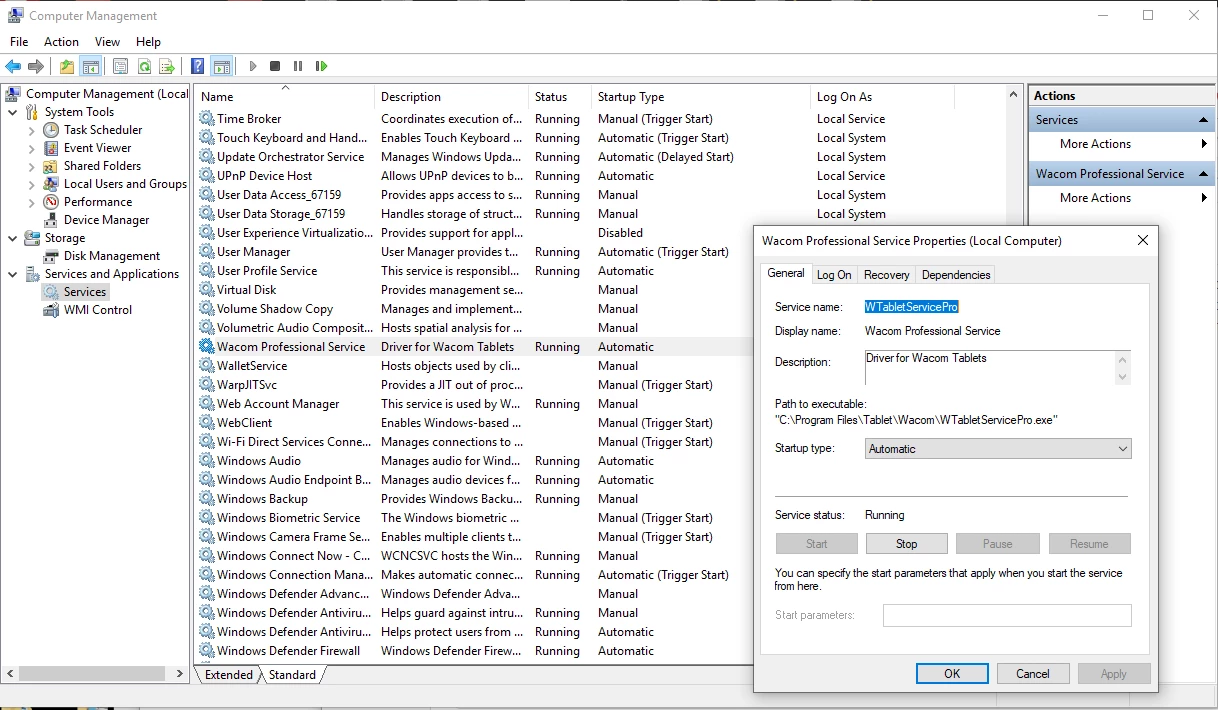Image resolution: width=1218 pixels, height=710 pixels.
Task: Collapse the Storage tree node
Action: pos(13,238)
